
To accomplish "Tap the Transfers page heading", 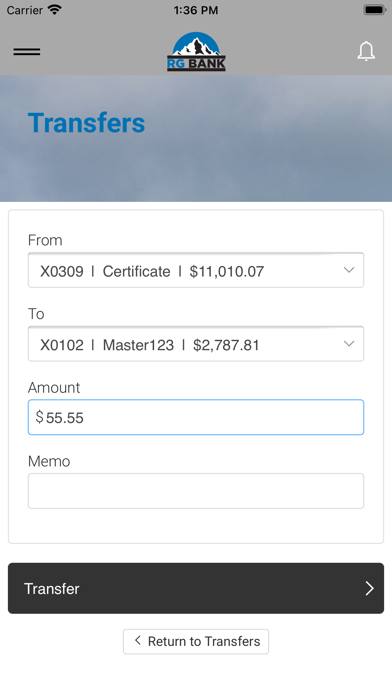I will [87, 123].
